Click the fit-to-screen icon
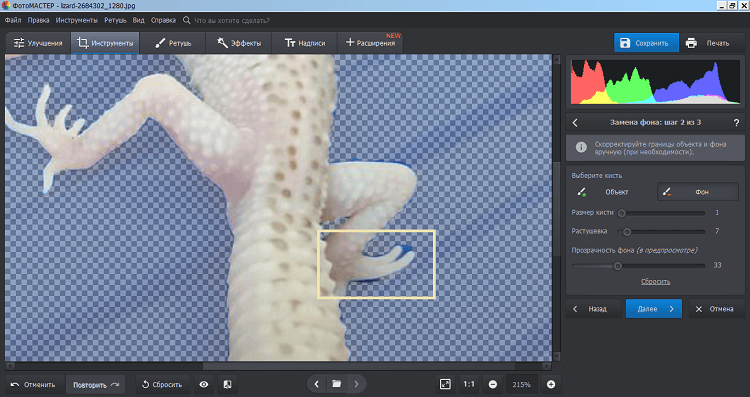The width and height of the screenshot is (750, 397). [x=445, y=384]
